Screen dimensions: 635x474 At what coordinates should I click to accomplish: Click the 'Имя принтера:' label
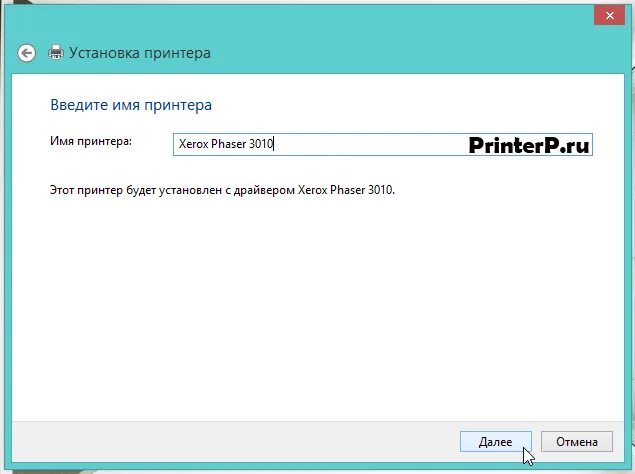pos(91,141)
